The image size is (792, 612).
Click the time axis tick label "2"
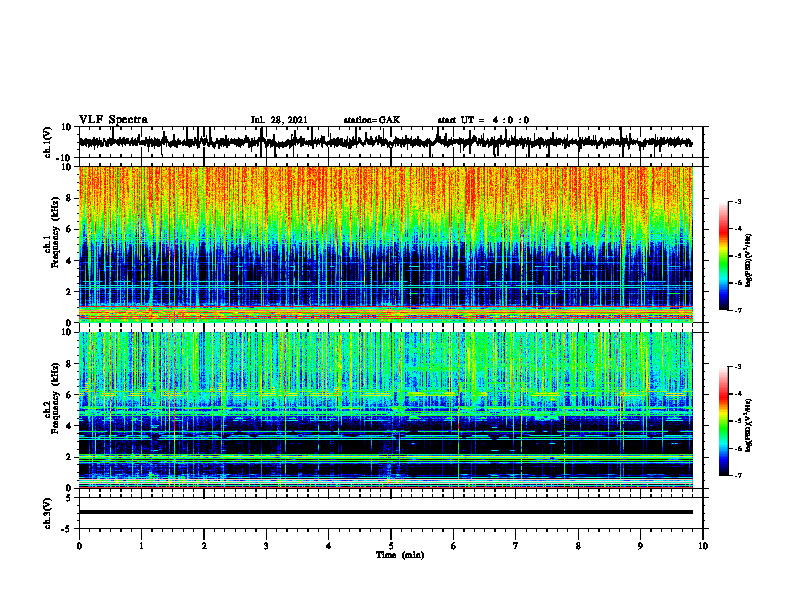(204, 546)
